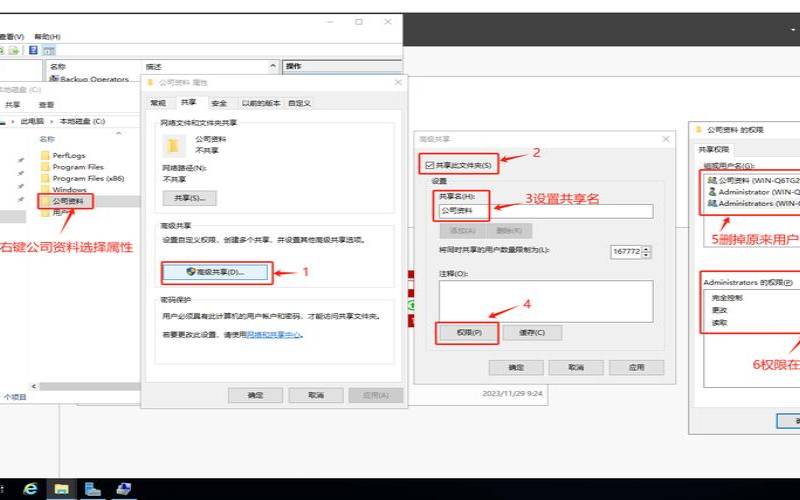Click 确定 in the 公司资料 属性 dialog
Image resolution: width=800 pixels, height=500 pixels.
pos(256,395)
